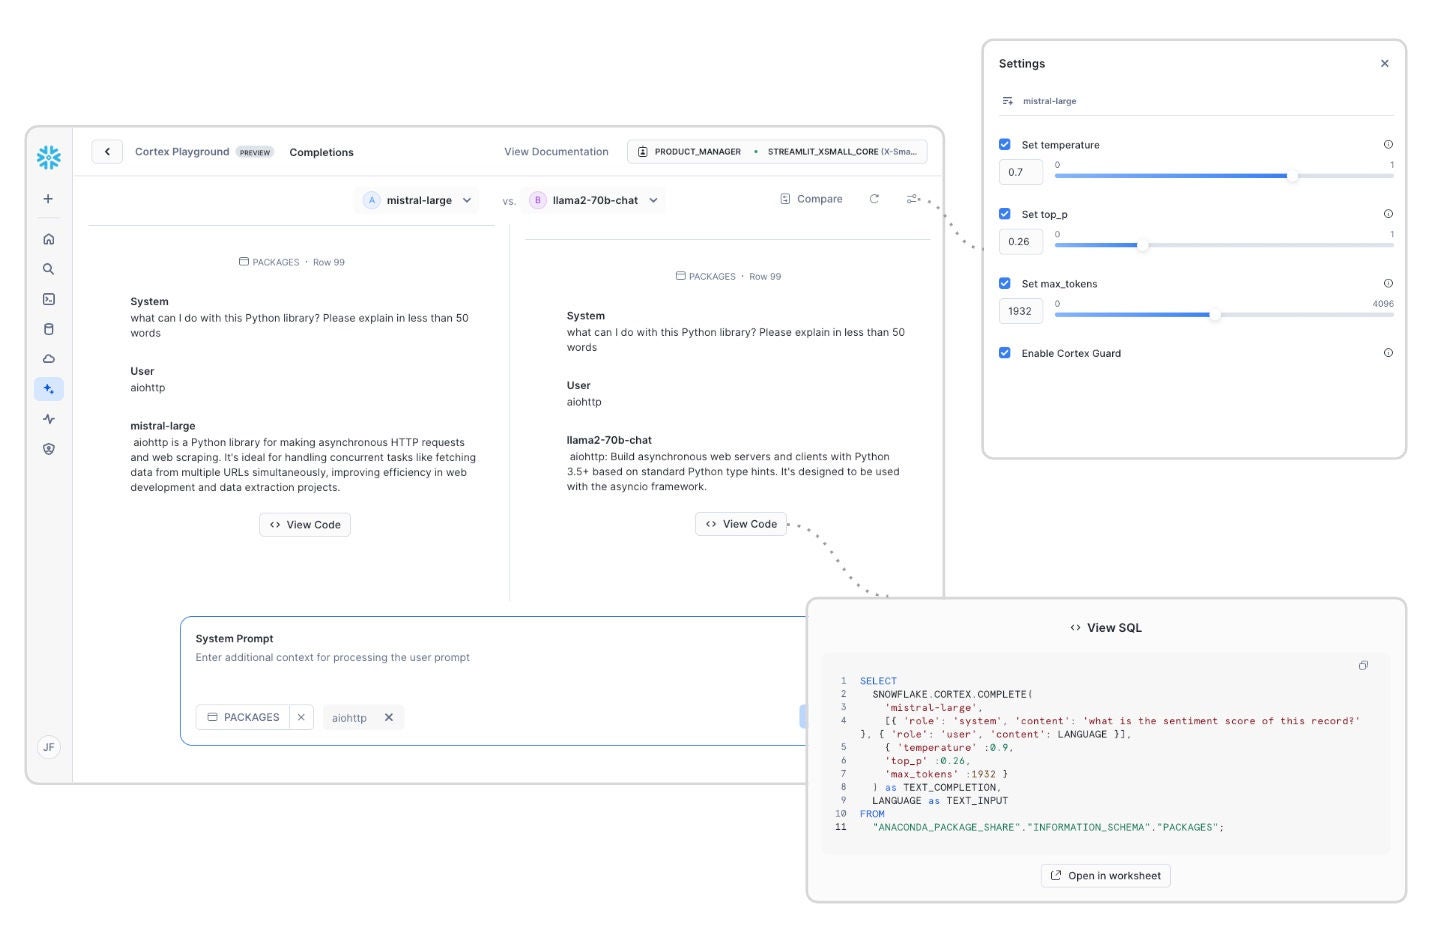Toggle Enable Cortex Guard off
The image size is (1432, 938).
click(1005, 353)
